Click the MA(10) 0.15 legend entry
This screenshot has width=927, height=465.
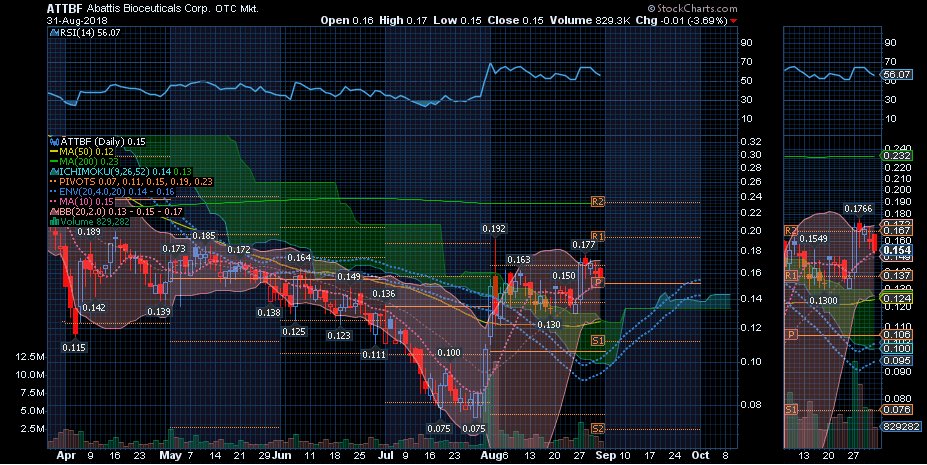[86, 202]
